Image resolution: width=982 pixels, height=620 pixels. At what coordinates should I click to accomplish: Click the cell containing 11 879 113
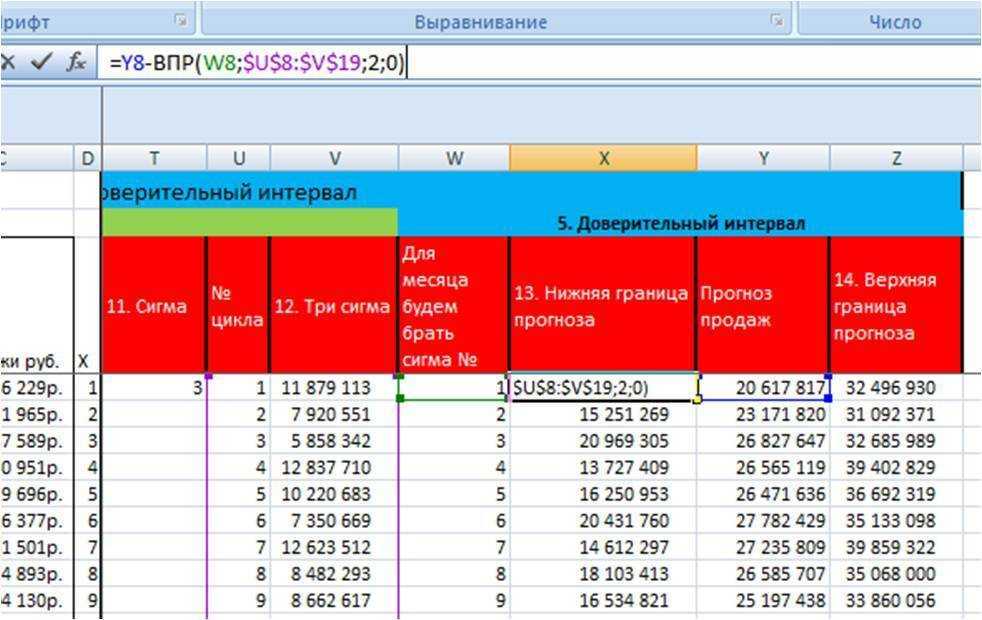[x=334, y=388]
